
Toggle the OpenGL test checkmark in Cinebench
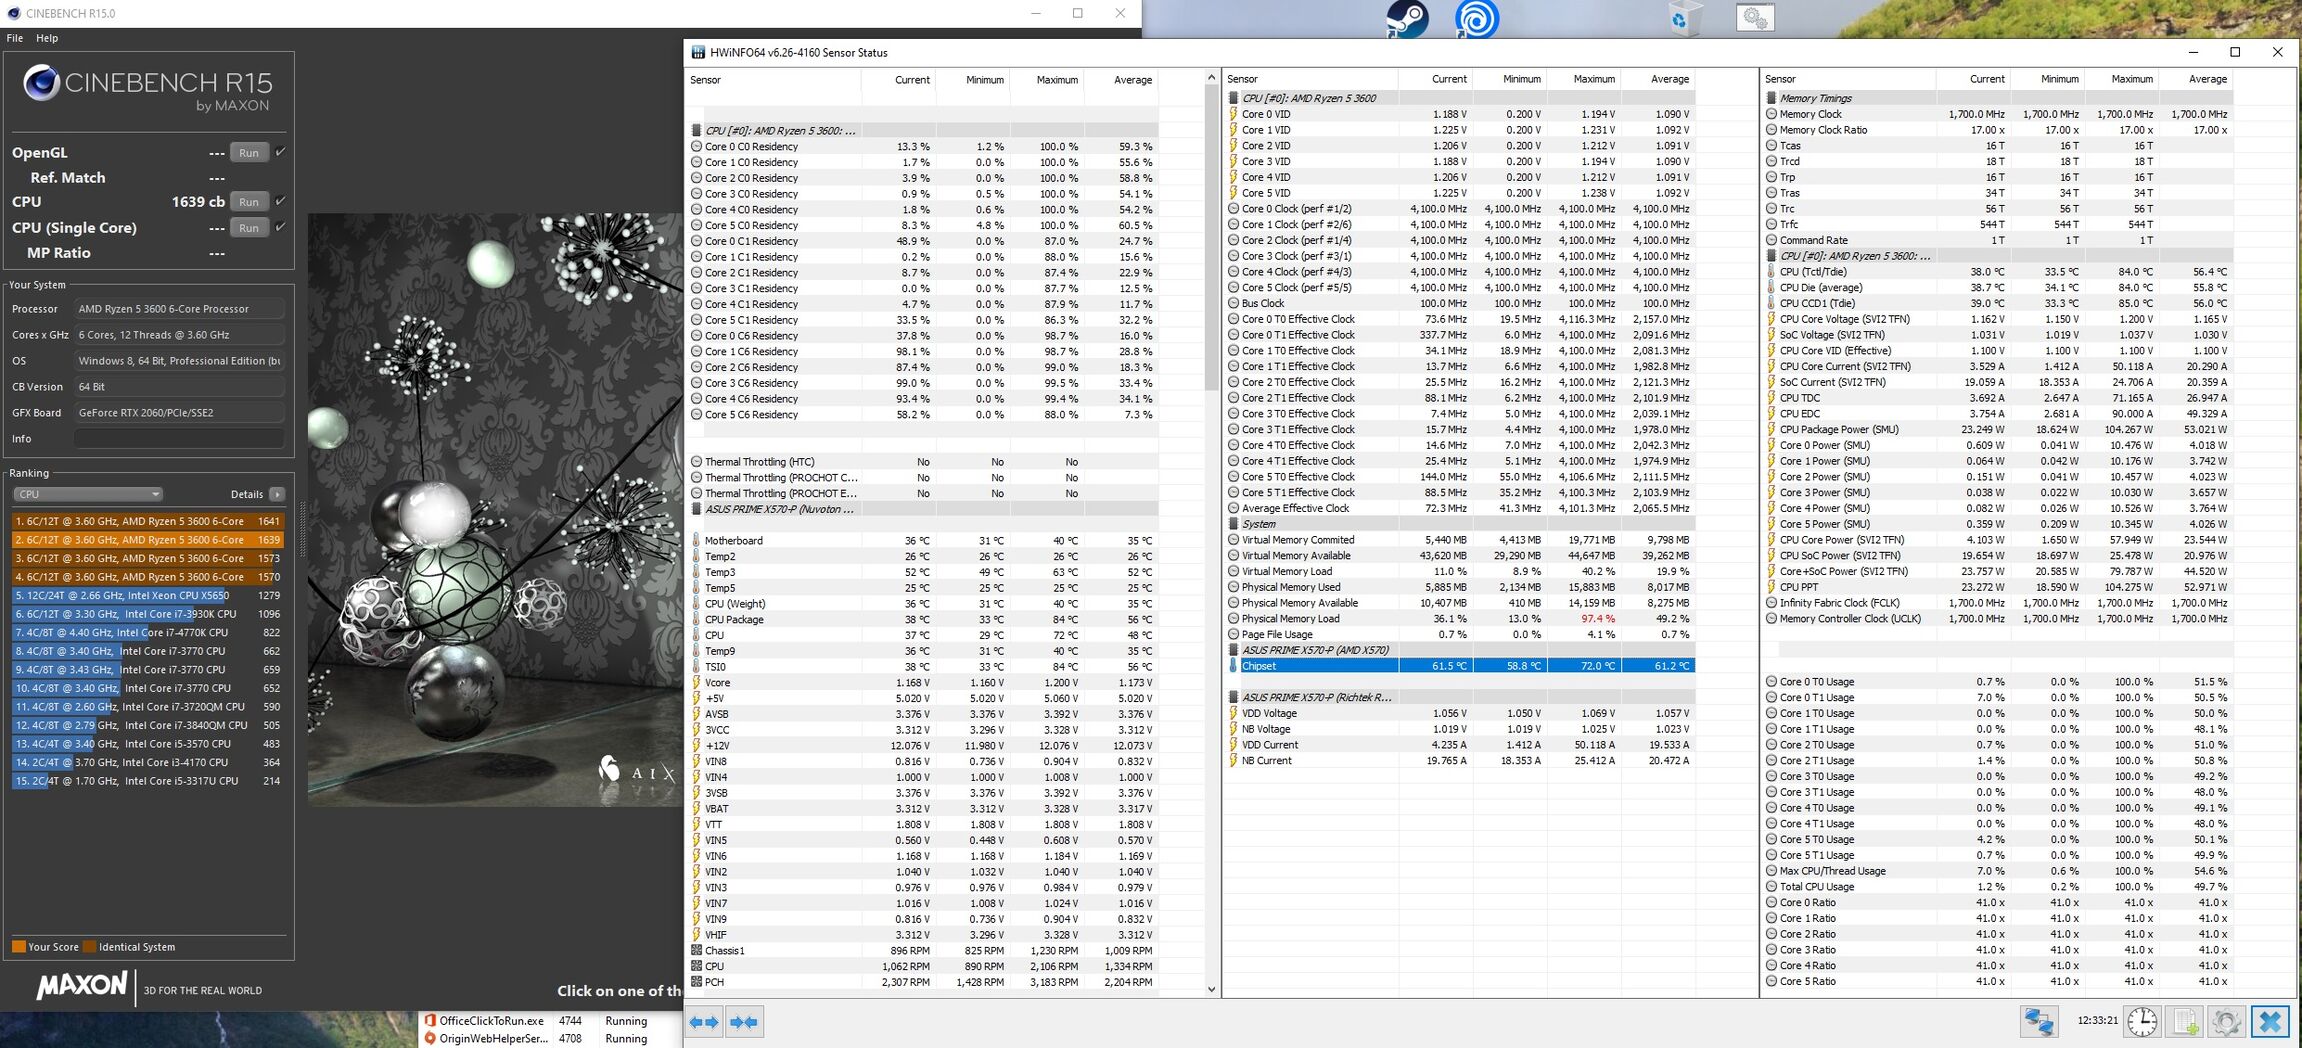click(280, 152)
